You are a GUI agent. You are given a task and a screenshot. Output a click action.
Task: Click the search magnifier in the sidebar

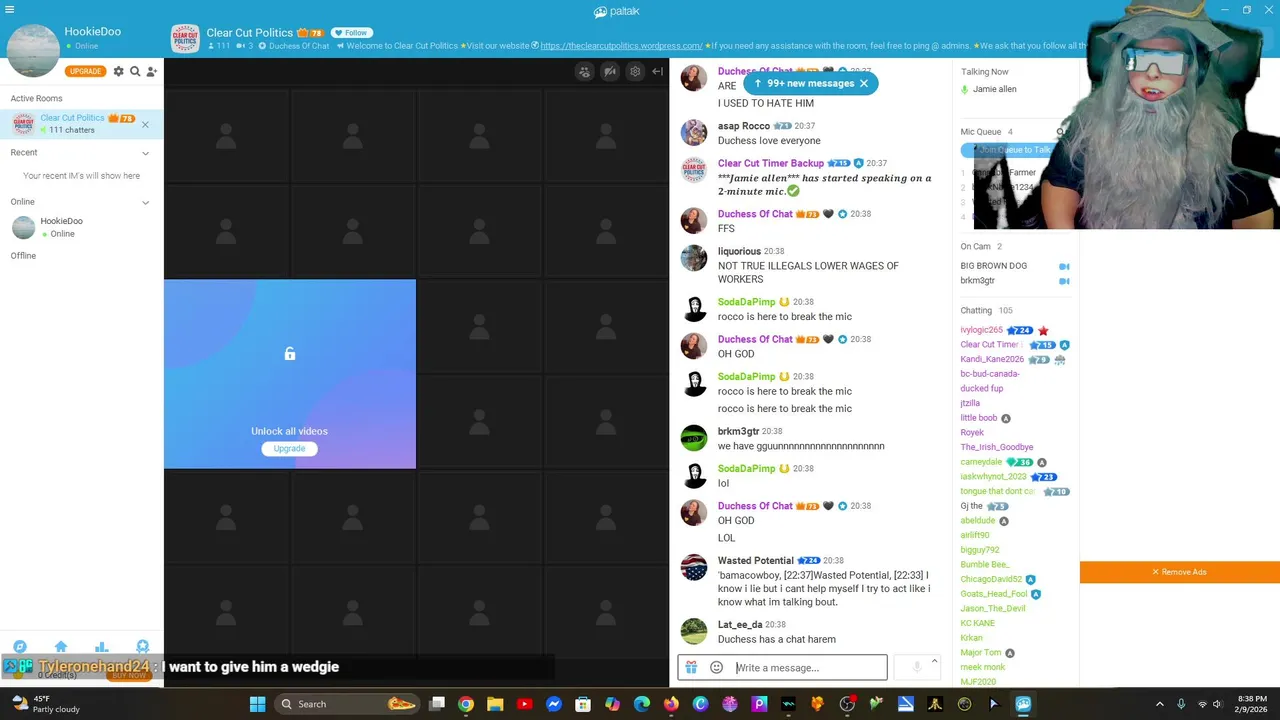click(x=135, y=71)
